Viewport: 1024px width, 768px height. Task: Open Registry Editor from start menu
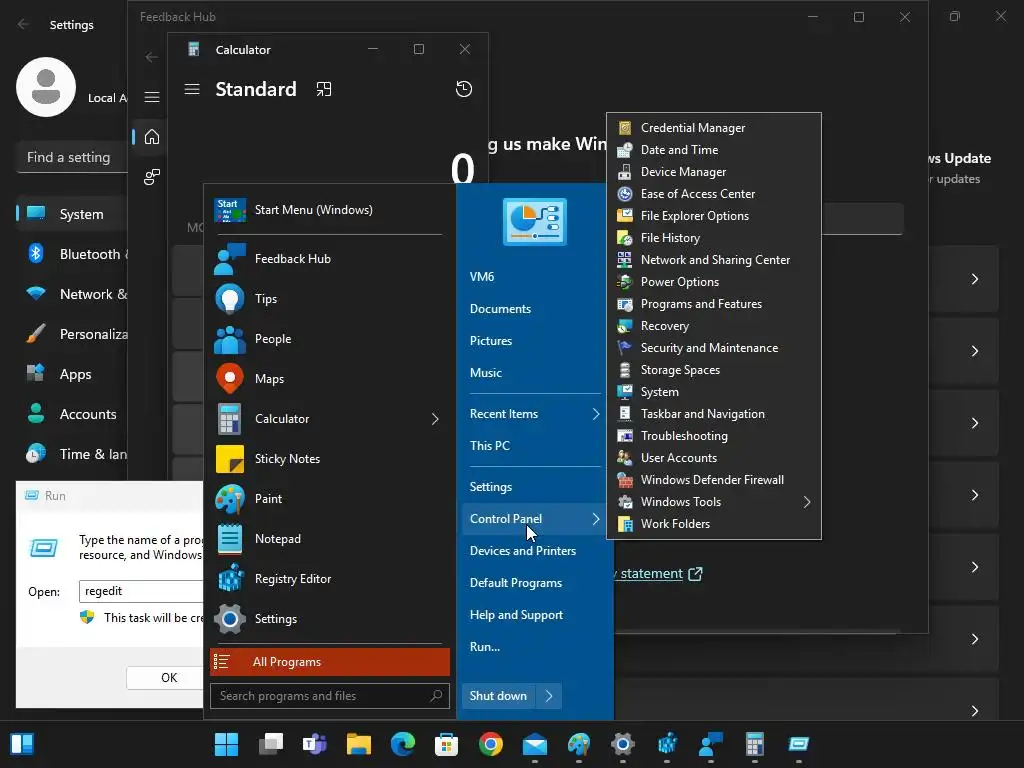[x=329, y=579]
